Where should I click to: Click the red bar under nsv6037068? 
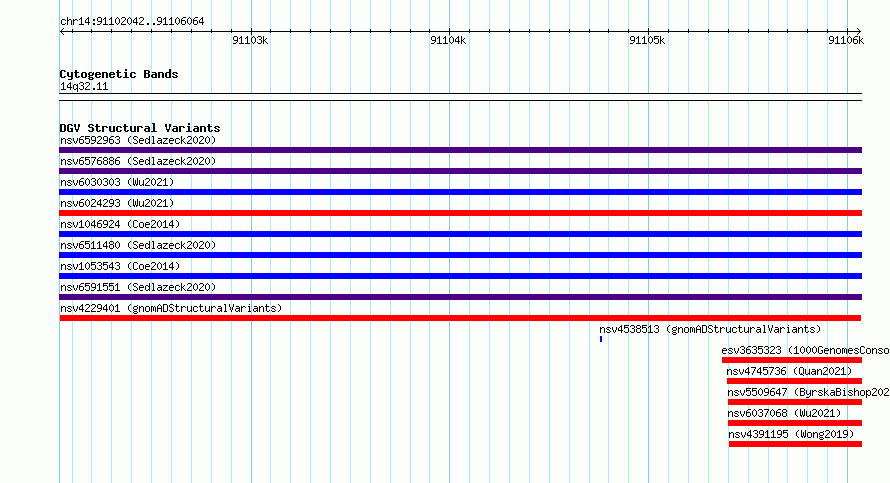click(x=795, y=423)
